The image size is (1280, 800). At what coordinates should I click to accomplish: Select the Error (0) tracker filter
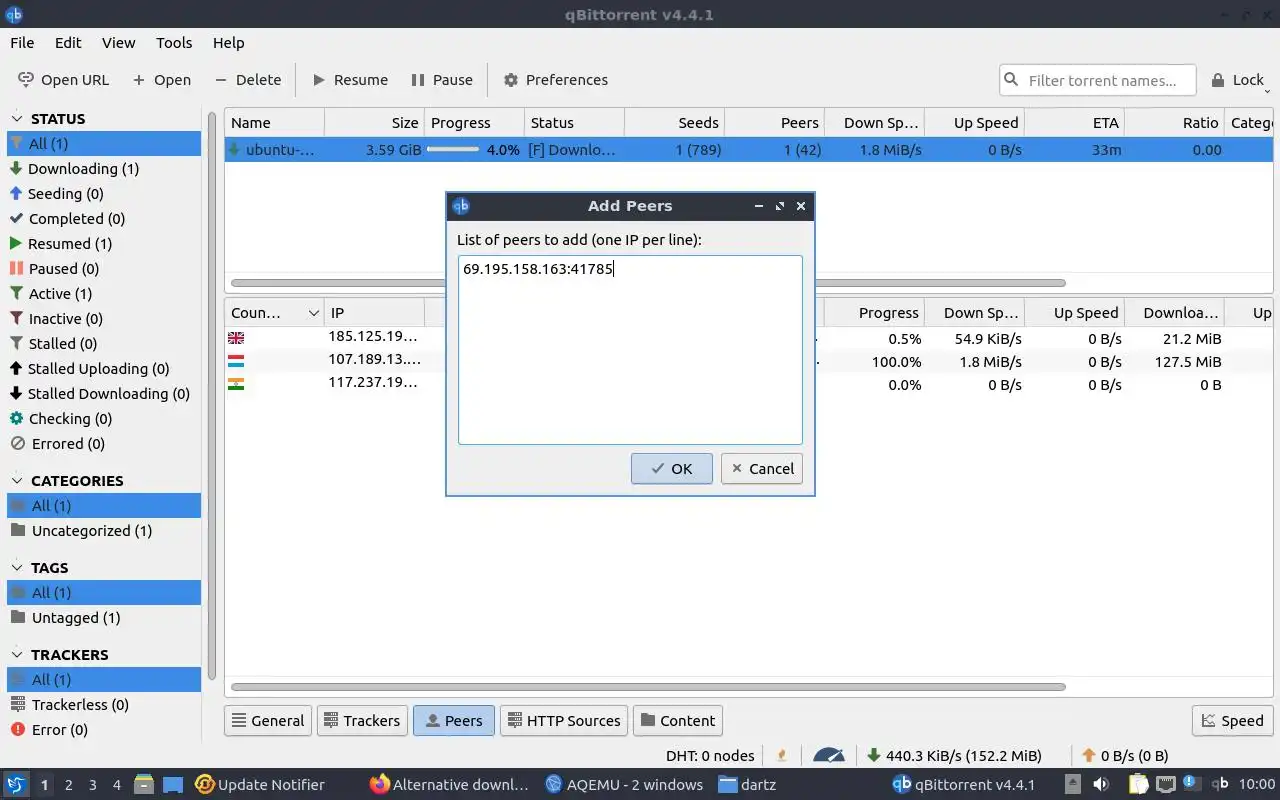(104, 730)
